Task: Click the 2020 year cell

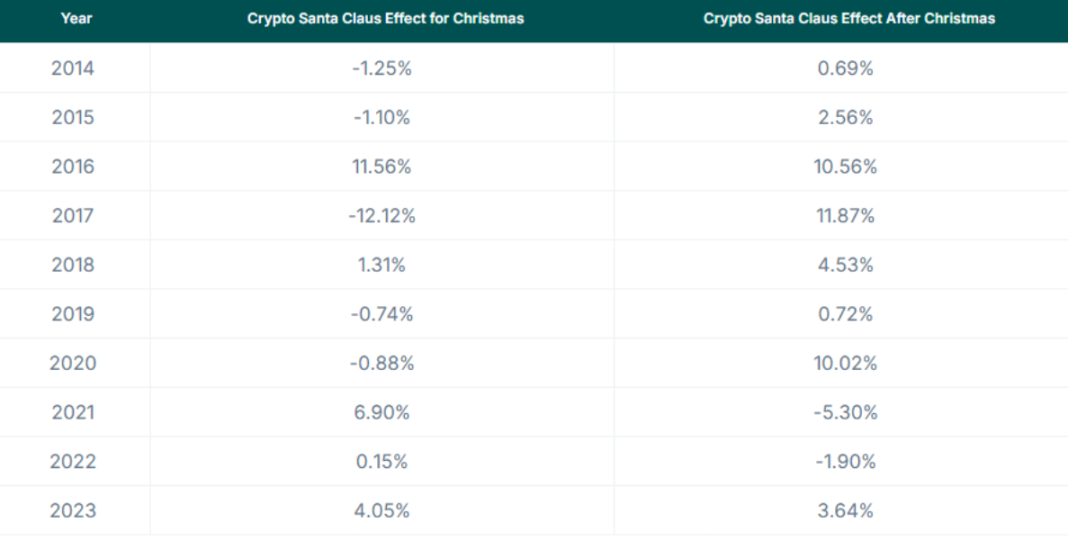Action: coord(73,363)
